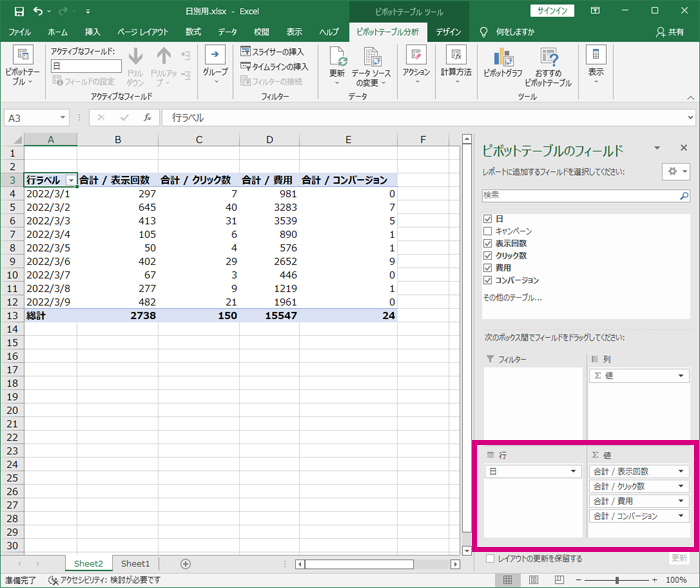The width and height of the screenshot is (700, 588).
Task: Uncheck the コンバージョン field checkbox
Action: click(x=488, y=280)
